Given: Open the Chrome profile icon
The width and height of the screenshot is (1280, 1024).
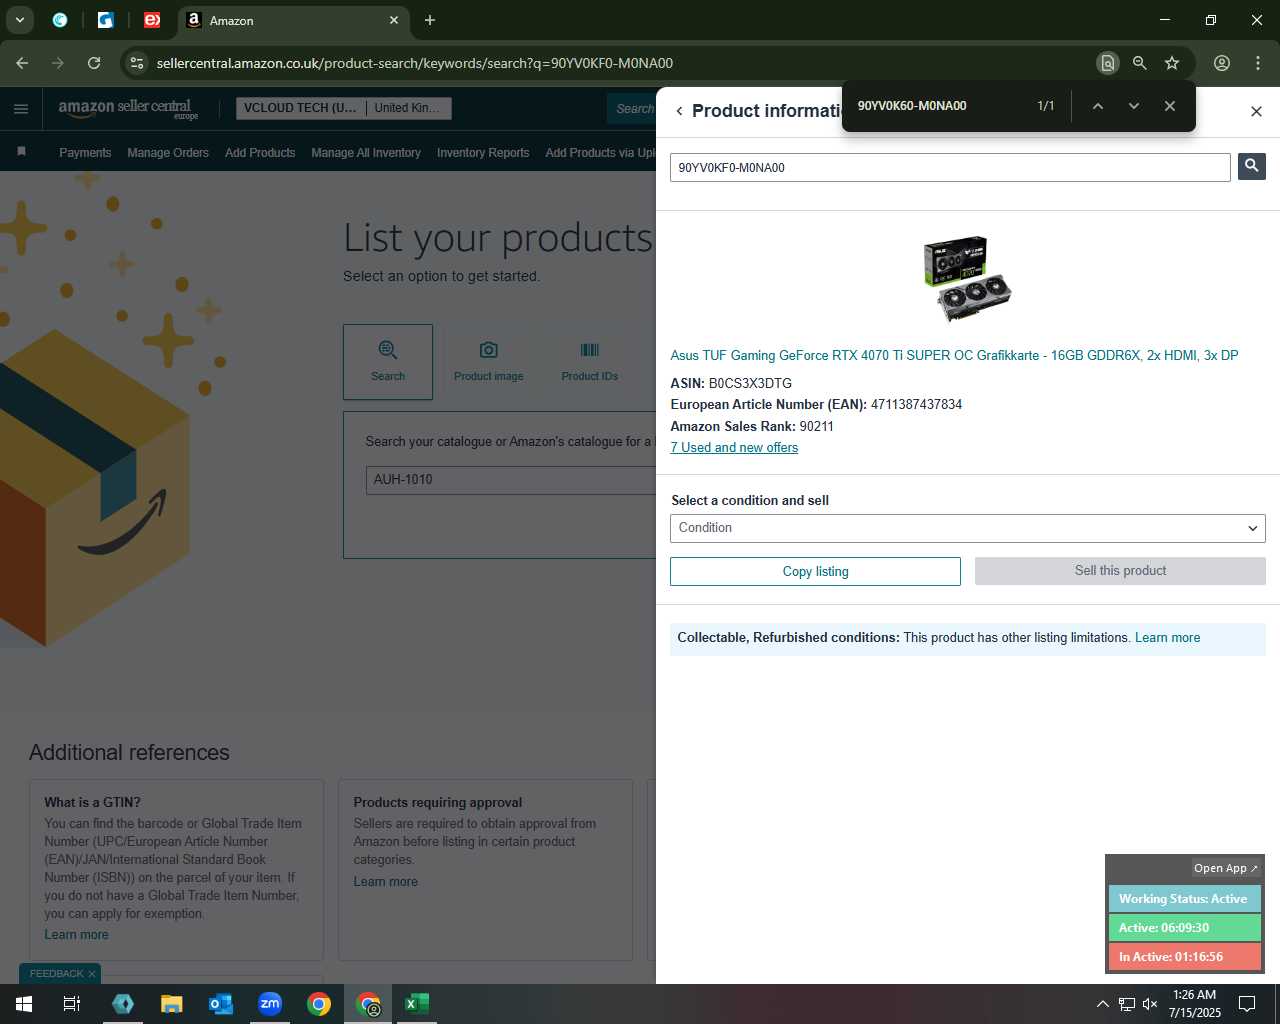Looking at the screenshot, I should coord(1222,63).
